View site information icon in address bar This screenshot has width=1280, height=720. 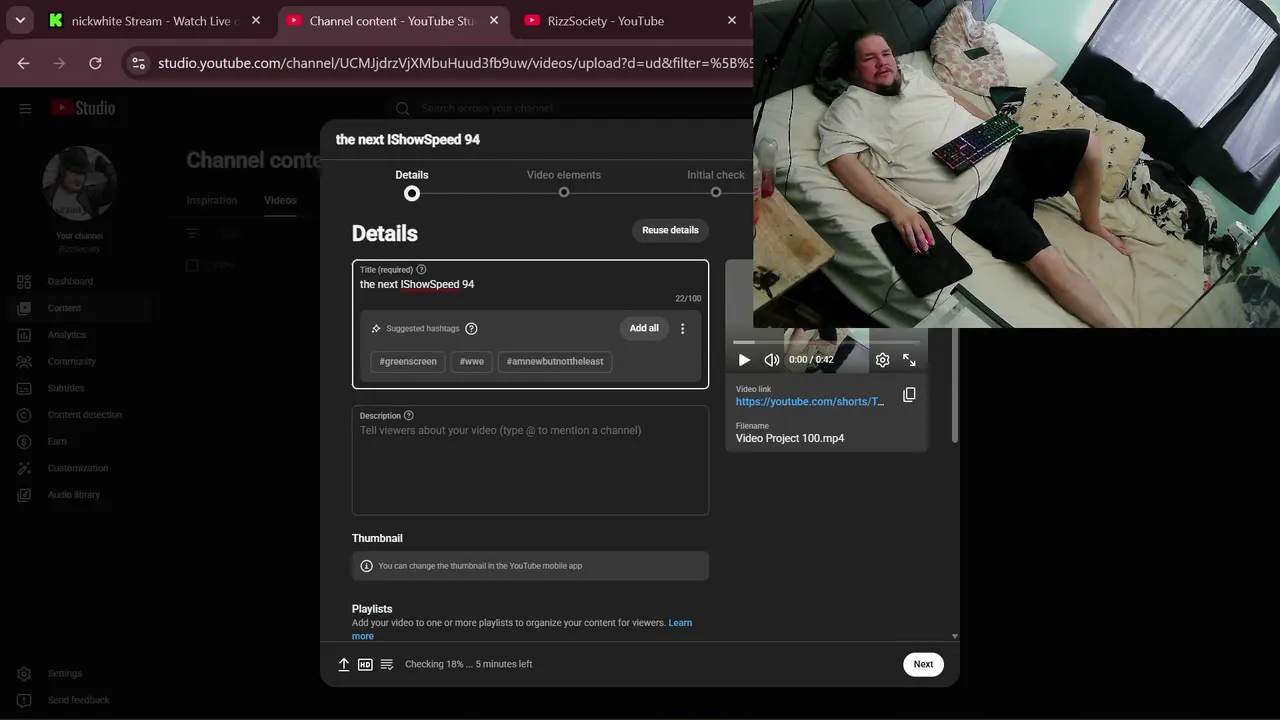pyautogui.click(x=139, y=63)
